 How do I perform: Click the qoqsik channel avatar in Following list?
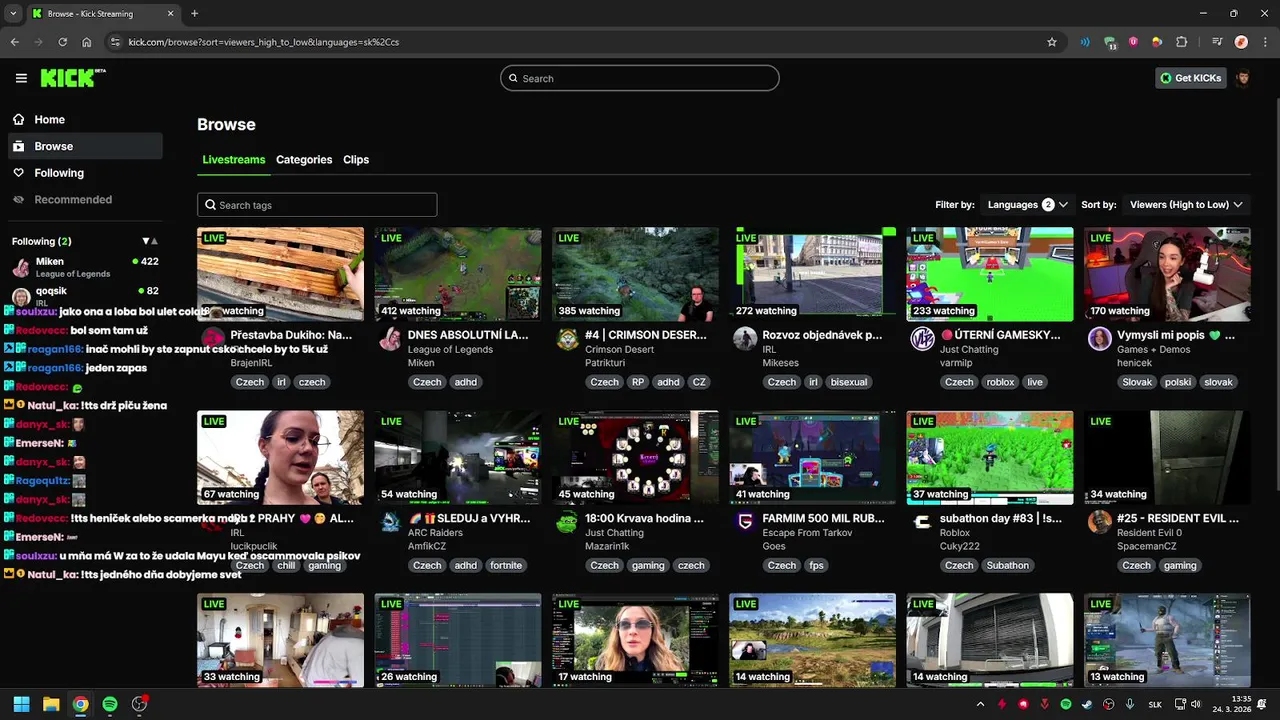21,296
